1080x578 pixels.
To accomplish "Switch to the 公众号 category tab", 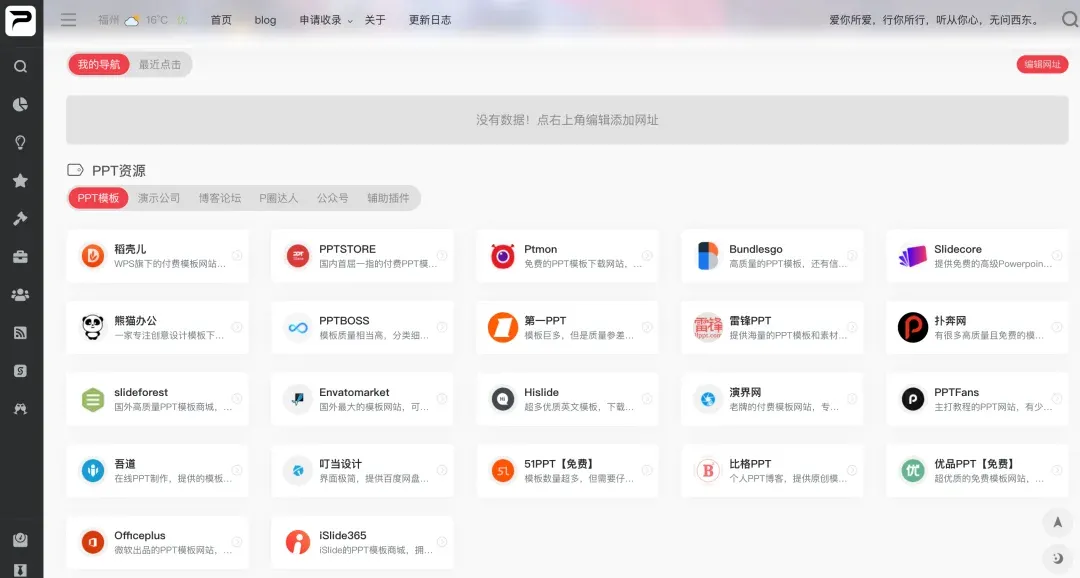I will point(333,198).
